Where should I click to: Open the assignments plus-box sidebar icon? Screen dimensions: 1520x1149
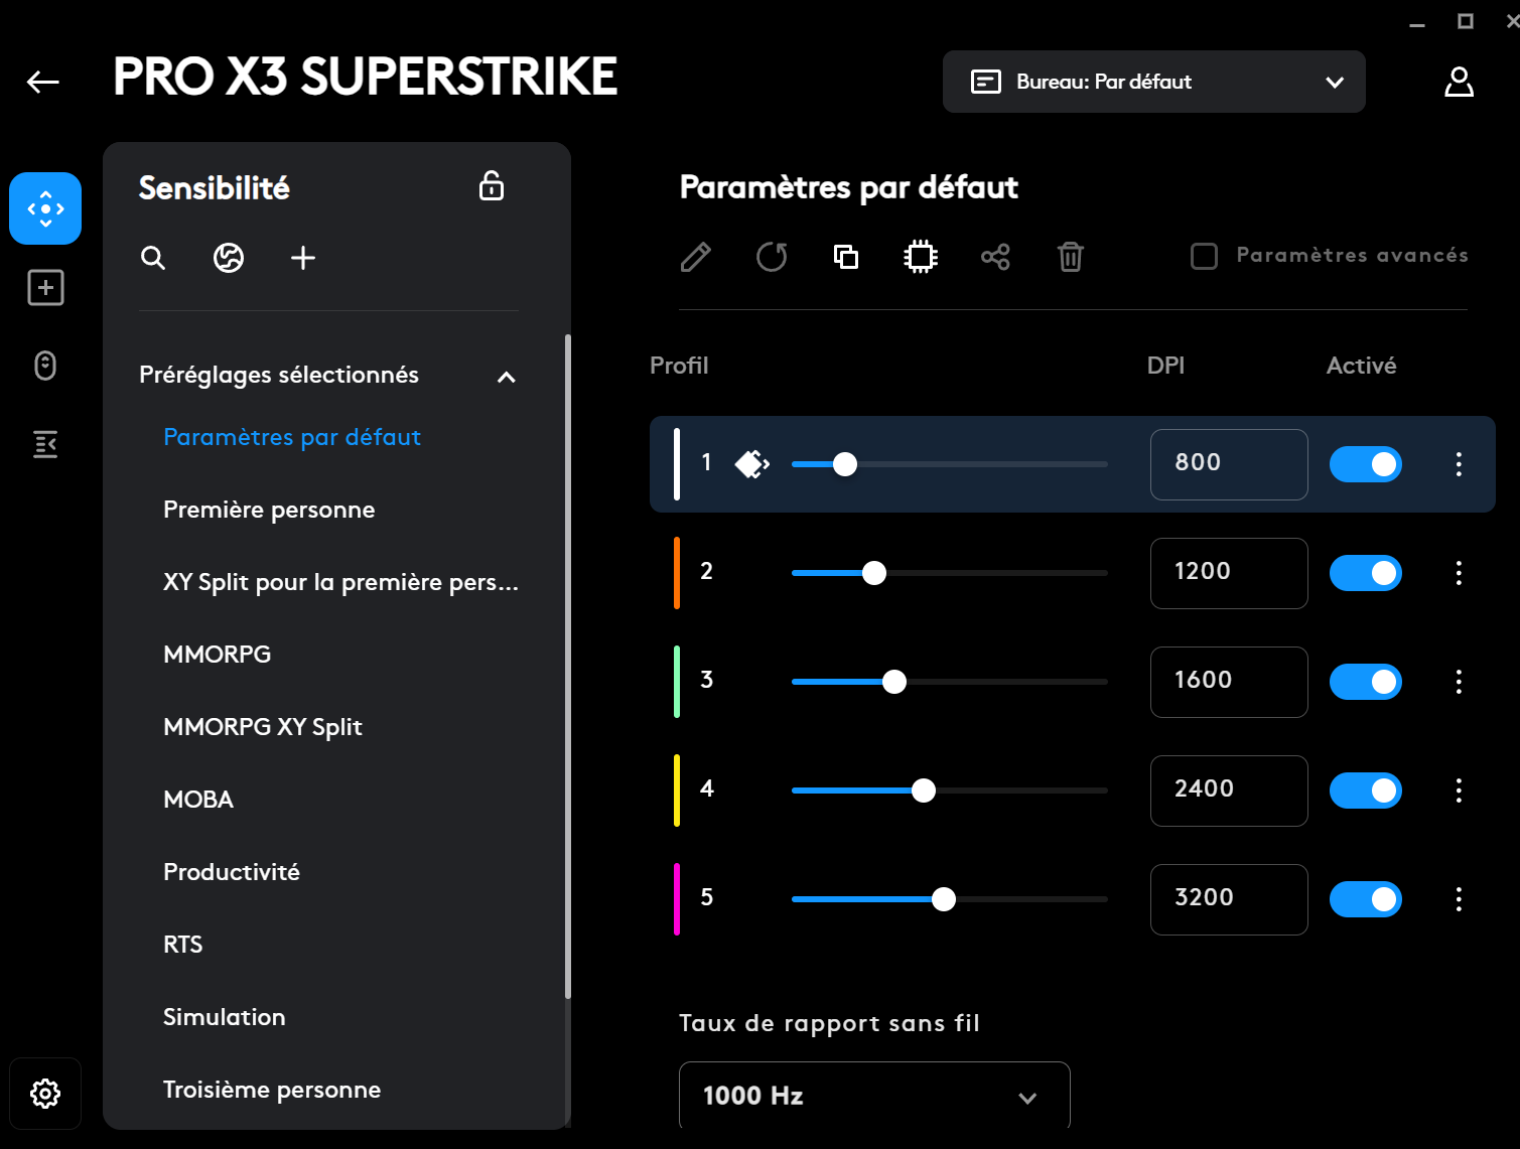[x=45, y=288]
